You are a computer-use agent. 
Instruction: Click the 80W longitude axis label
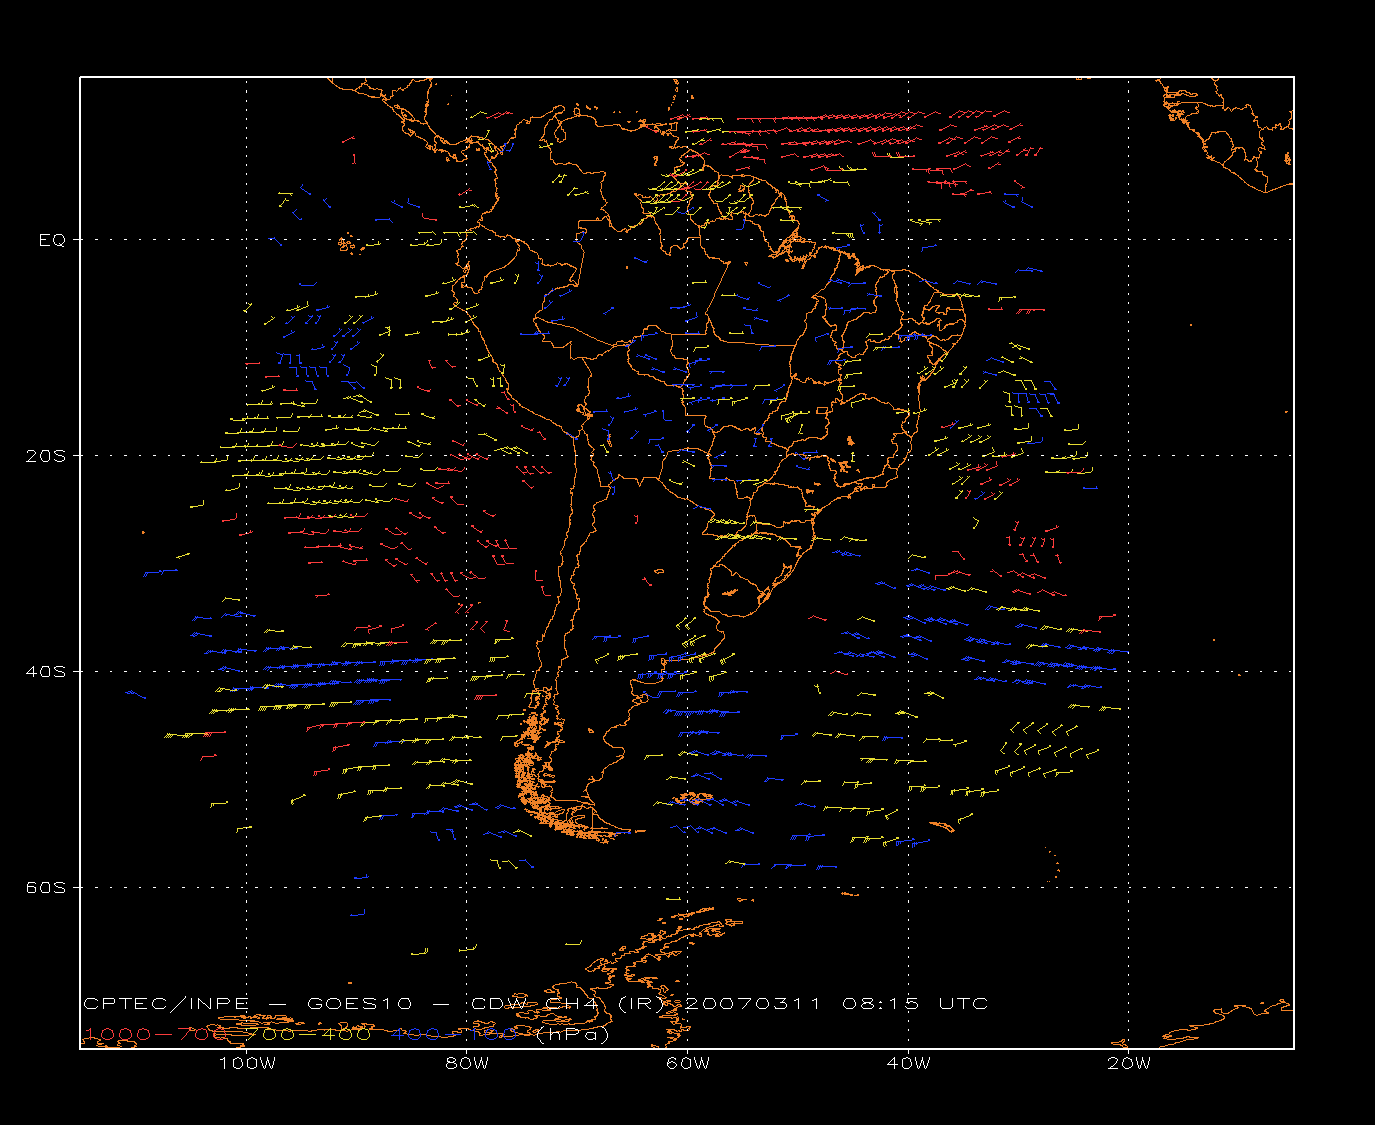click(467, 1063)
